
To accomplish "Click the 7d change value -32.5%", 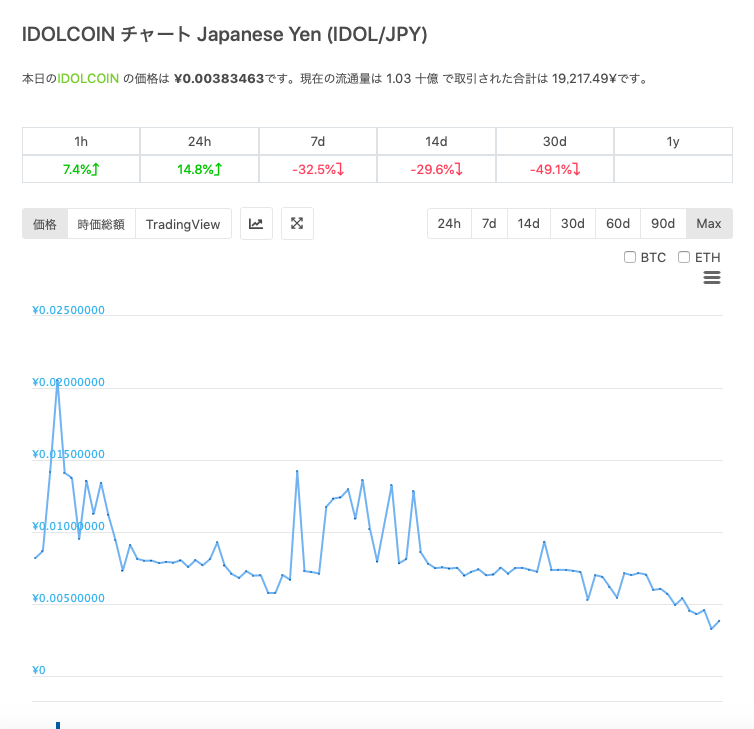I will pyautogui.click(x=317, y=169).
